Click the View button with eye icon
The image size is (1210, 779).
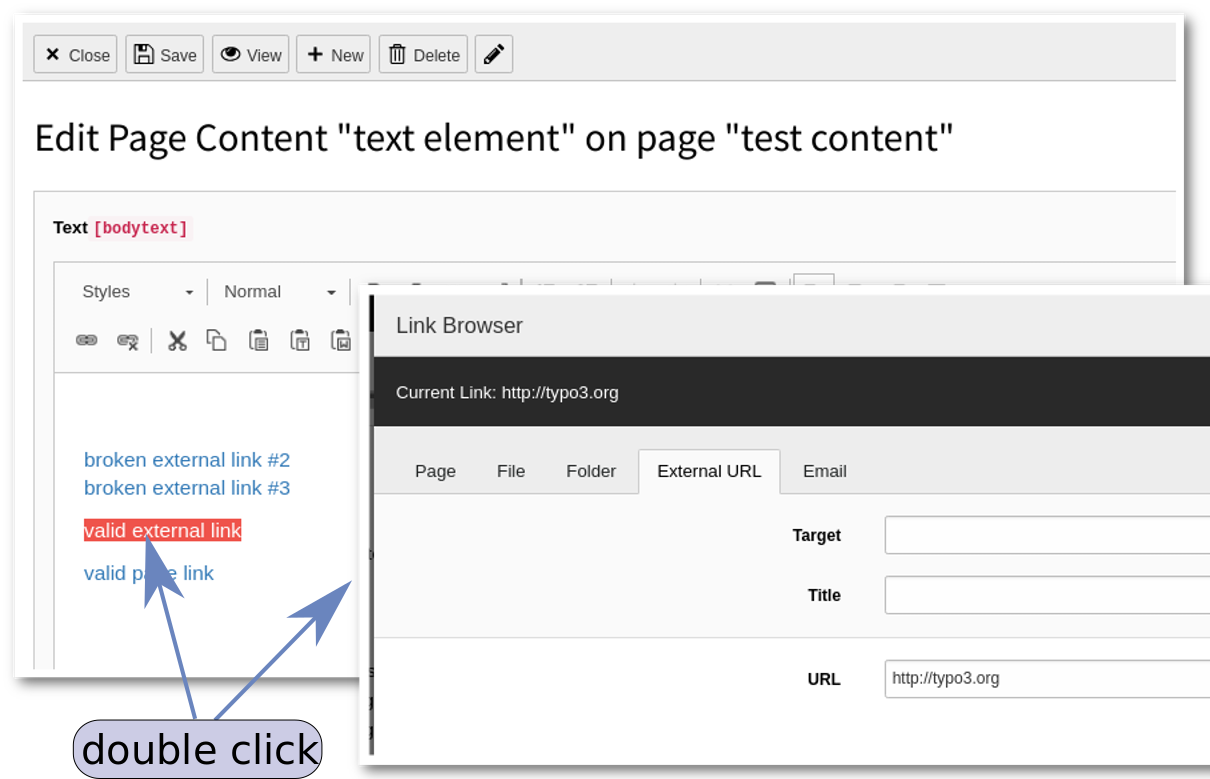(x=251, y=55)
